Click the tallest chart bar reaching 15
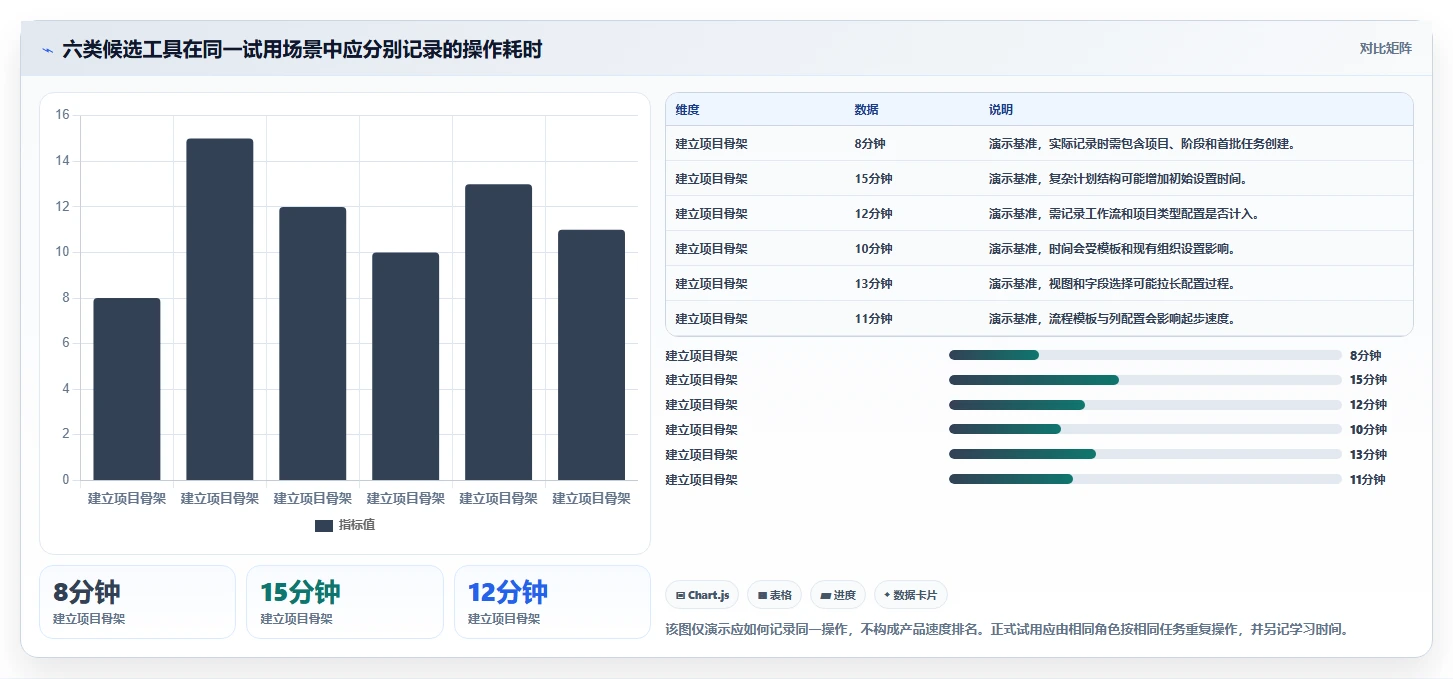The image size is (1453, 679). click(220, 309)
